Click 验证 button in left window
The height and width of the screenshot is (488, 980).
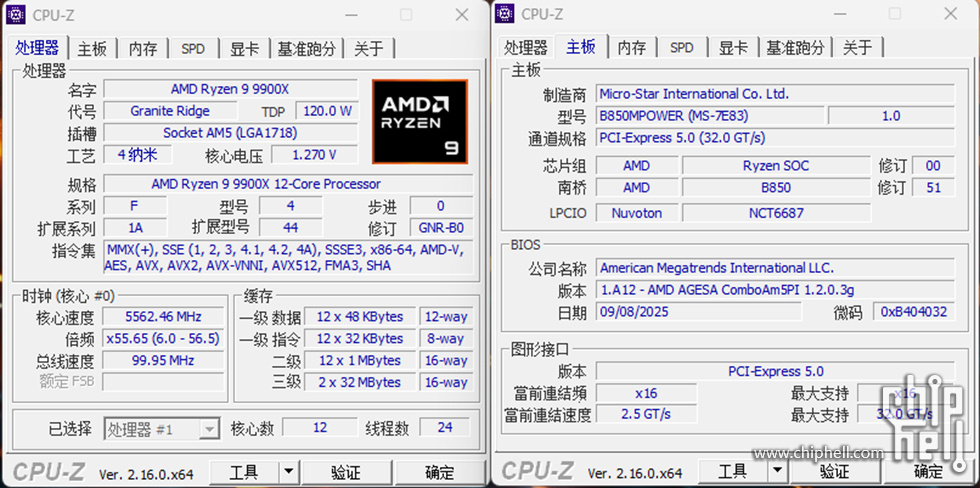tap(346, 472)
